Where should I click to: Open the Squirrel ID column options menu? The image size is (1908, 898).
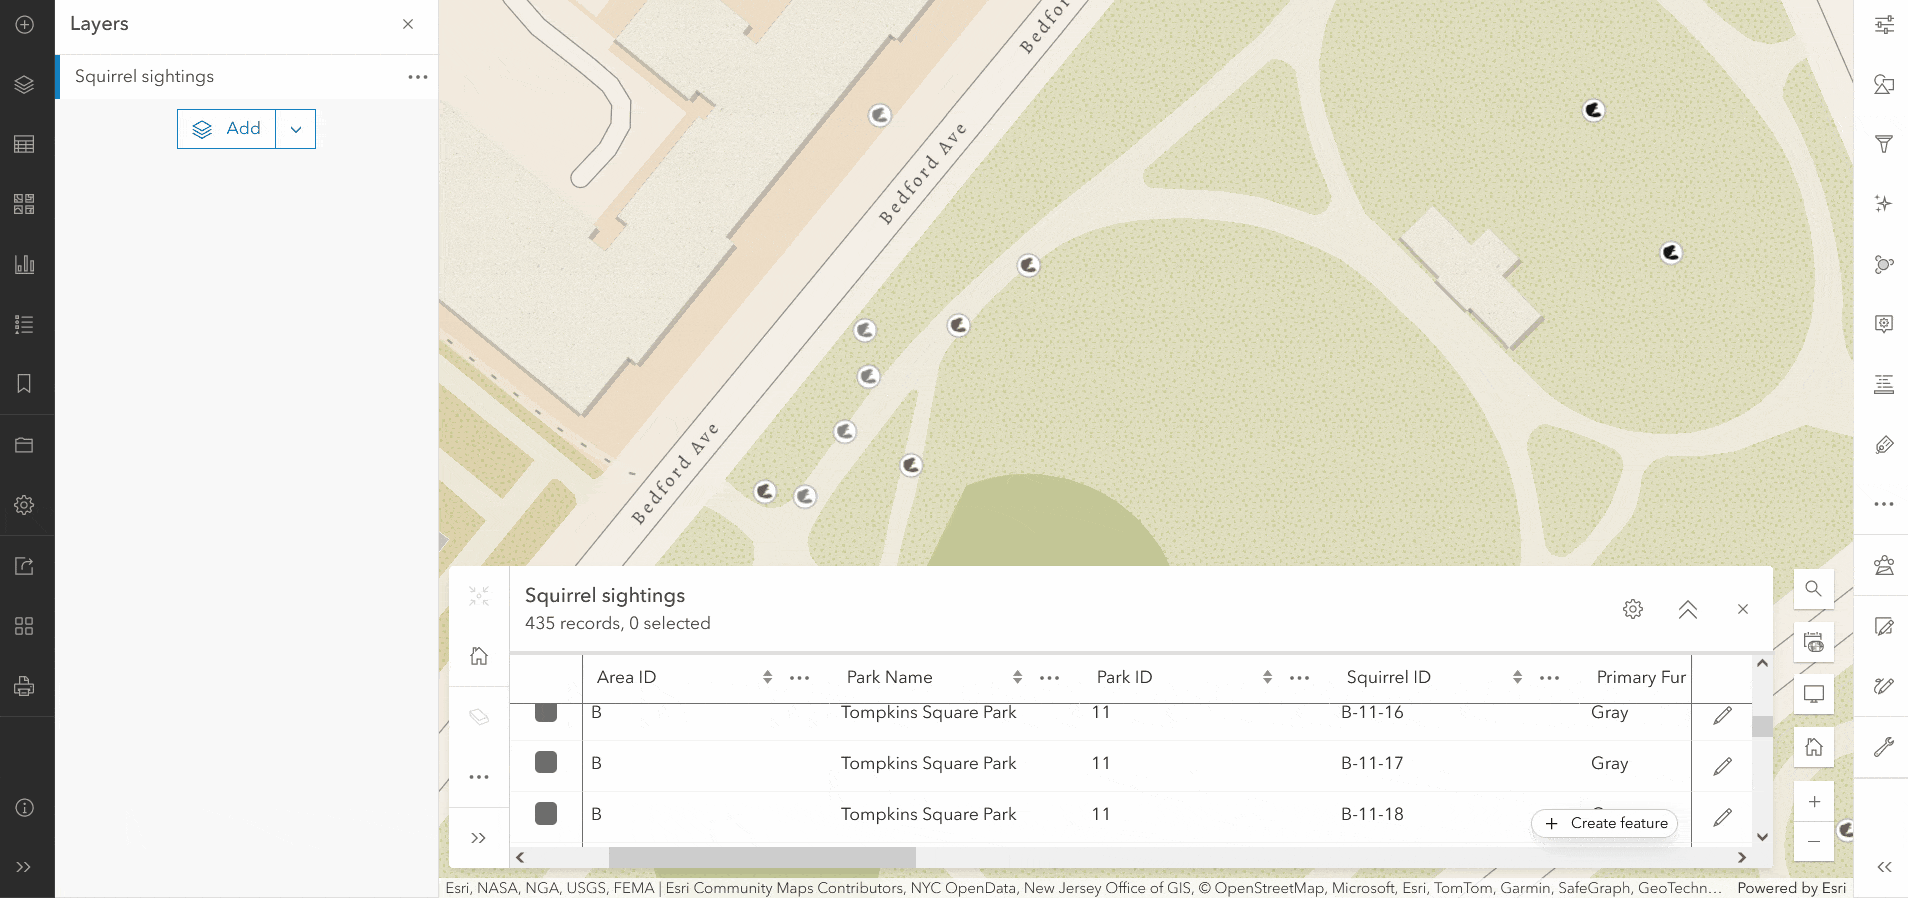tap(1550, 677)
